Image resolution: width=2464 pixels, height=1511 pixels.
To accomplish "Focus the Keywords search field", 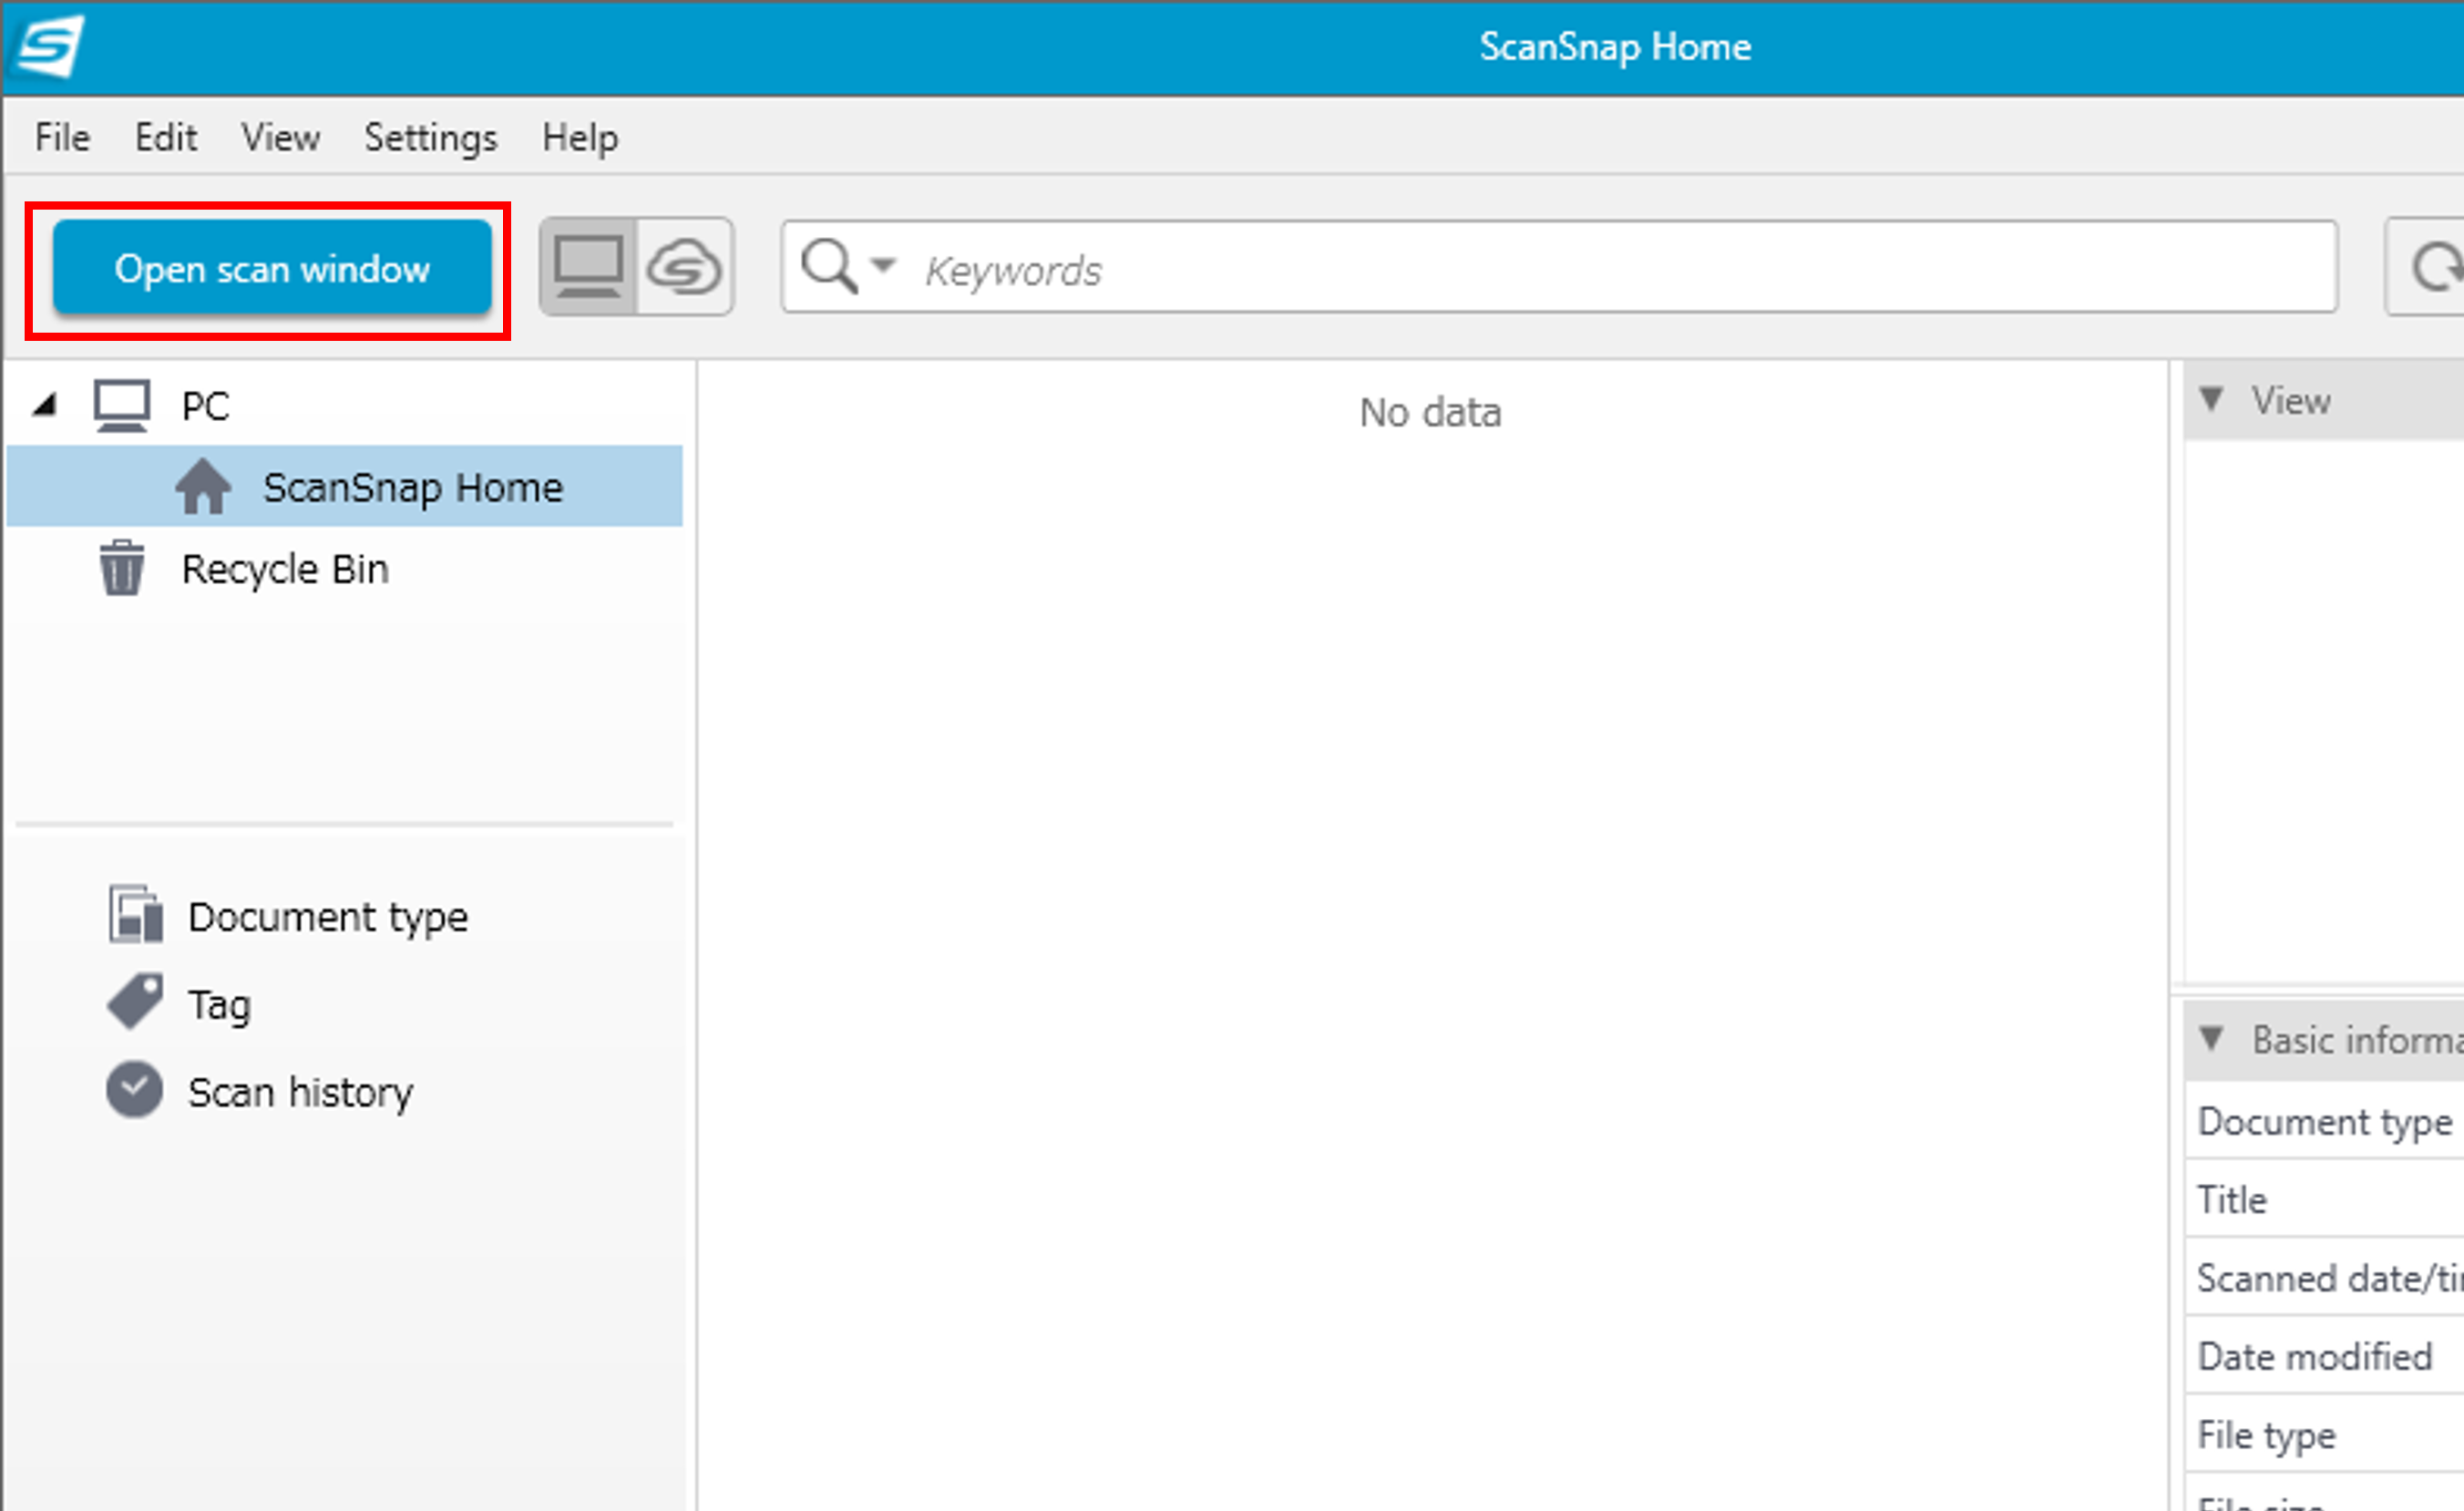I will tap(1560, 267).
